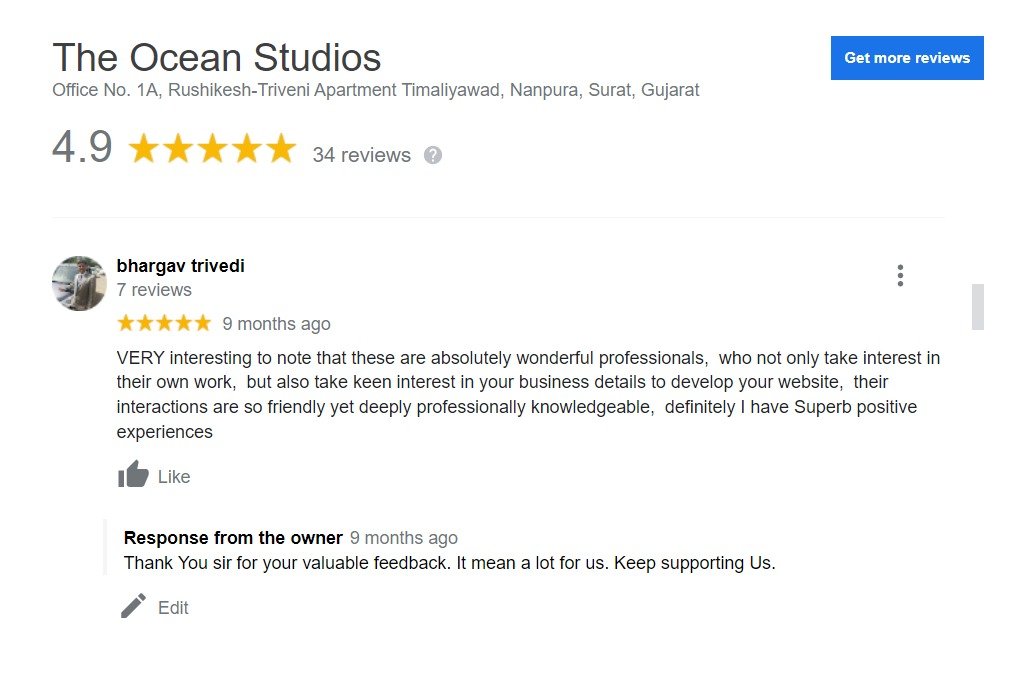Click the review's 9 months ago timestamp
Screen dimensions: 1028x683
276,324
